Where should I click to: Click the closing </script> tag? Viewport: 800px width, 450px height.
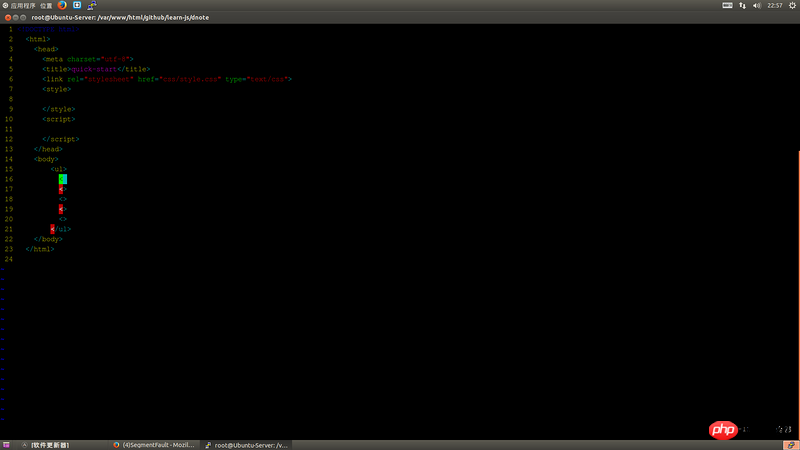click(61, 139)
